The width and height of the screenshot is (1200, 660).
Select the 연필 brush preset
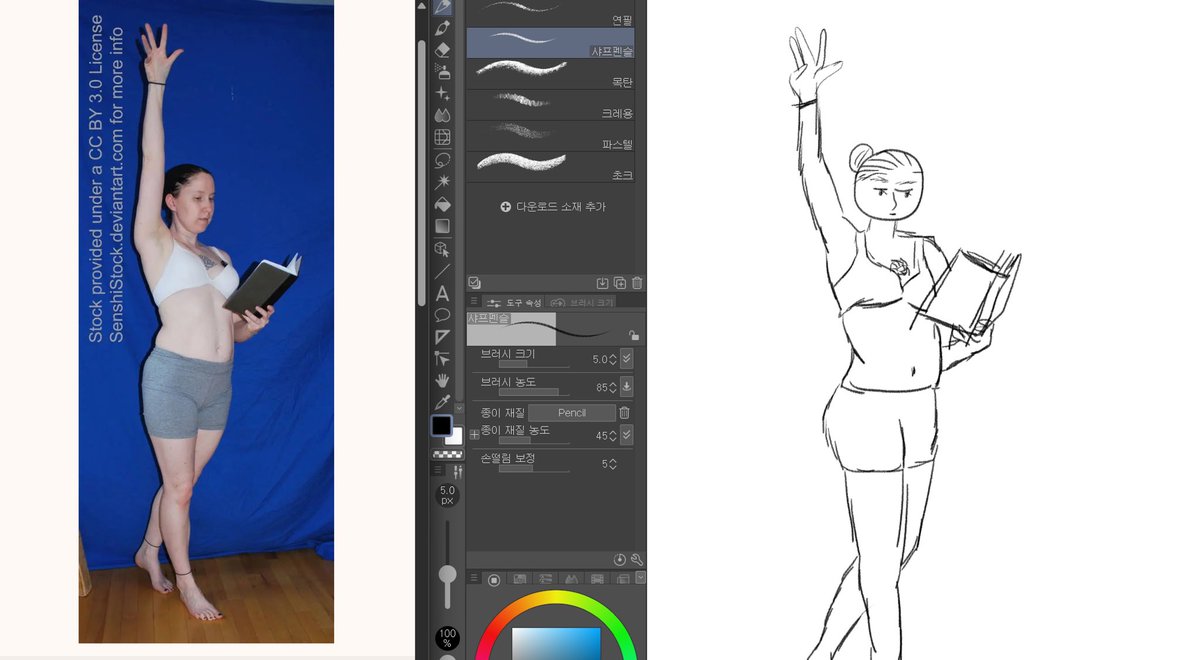551,13
